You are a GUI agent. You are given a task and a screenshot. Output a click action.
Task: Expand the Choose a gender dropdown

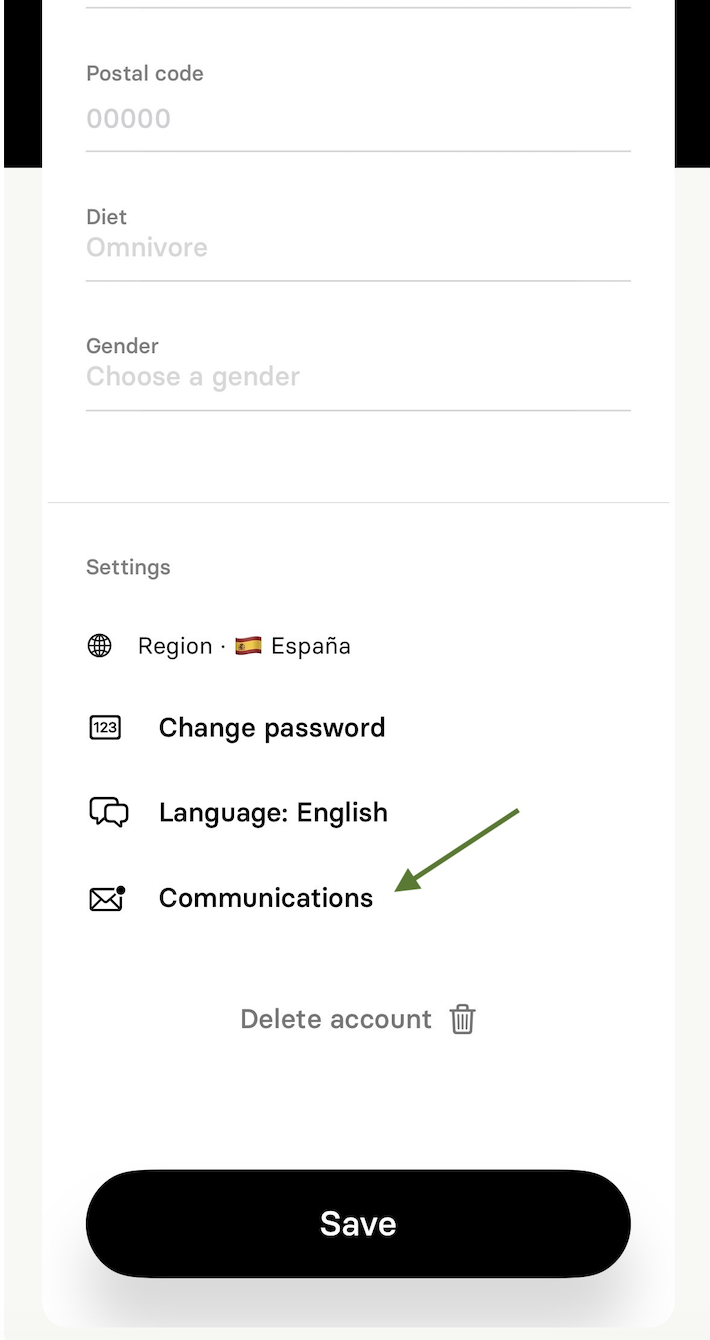click(x=358, y=377)
